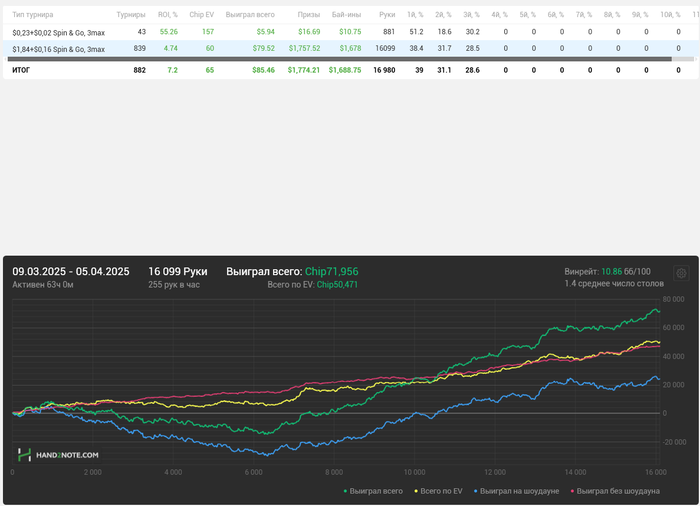This screenshot has height=506, width=700.
Task: Click Chip EV value 157
Action: coord(208,32)
